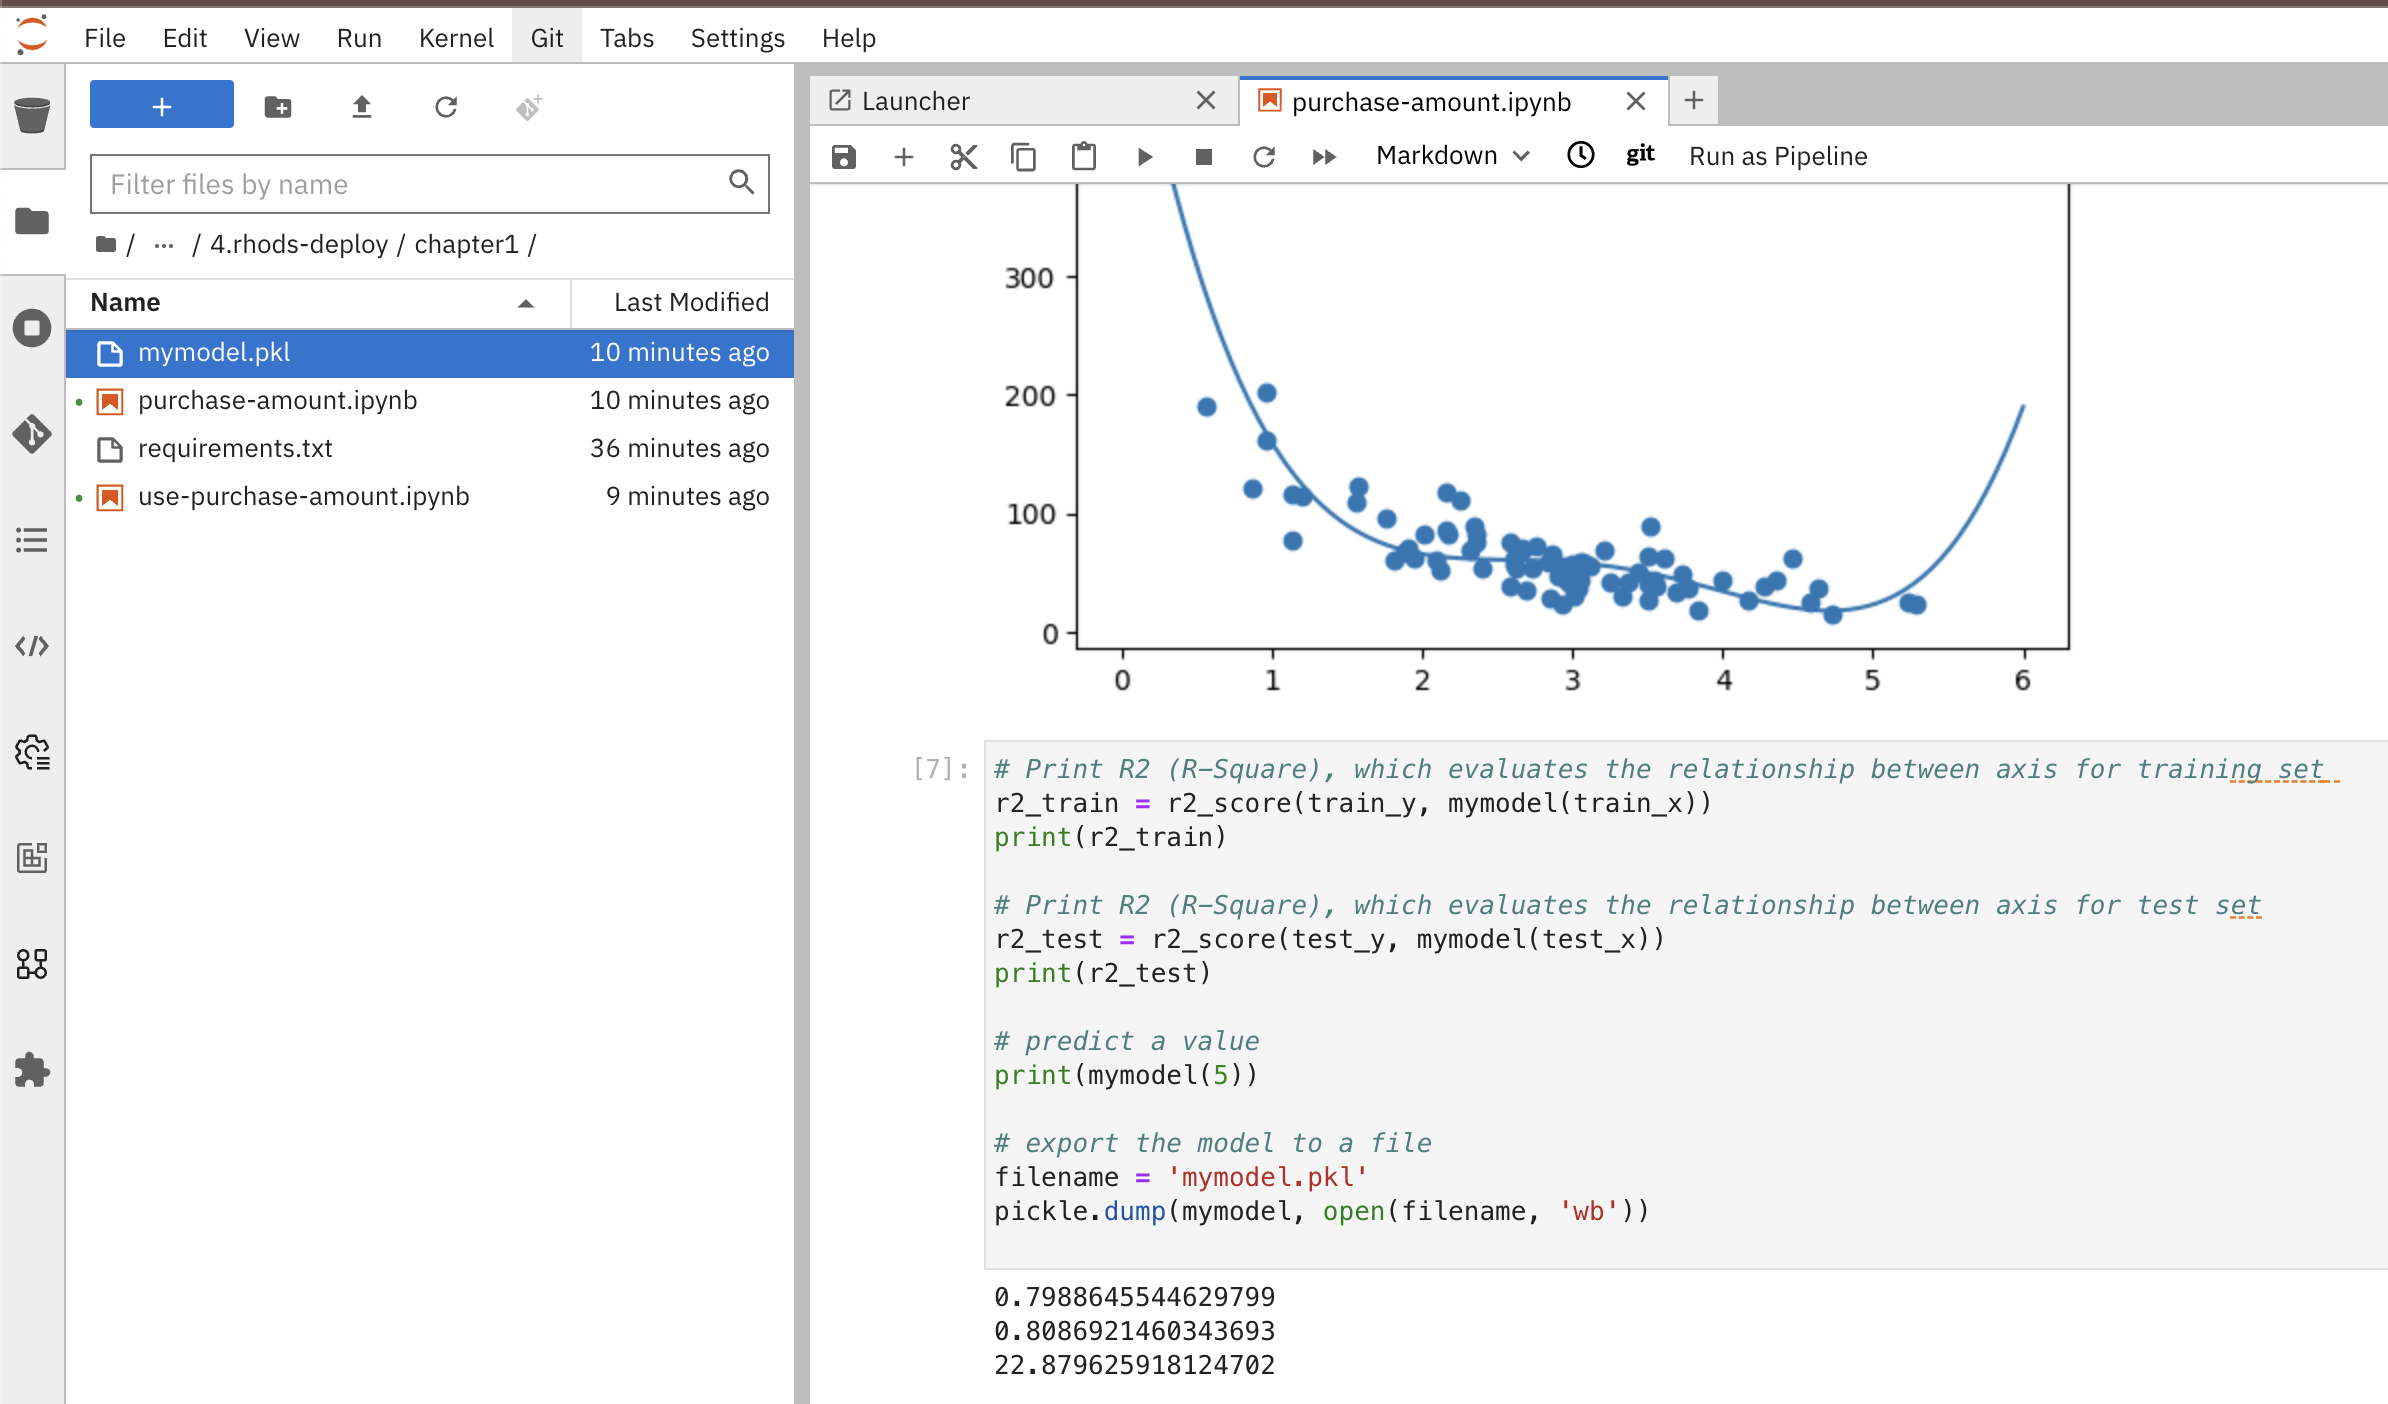
Task: Navigate to chapter1 in breadcrumb
Action: pos(466,245)
